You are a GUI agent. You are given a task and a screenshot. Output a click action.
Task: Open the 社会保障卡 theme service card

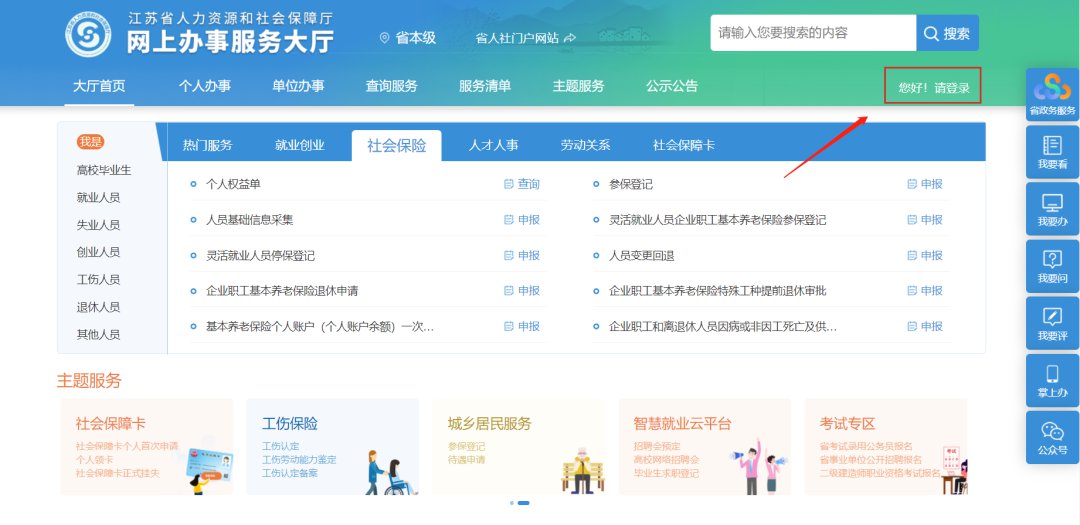tap(146, 447)
